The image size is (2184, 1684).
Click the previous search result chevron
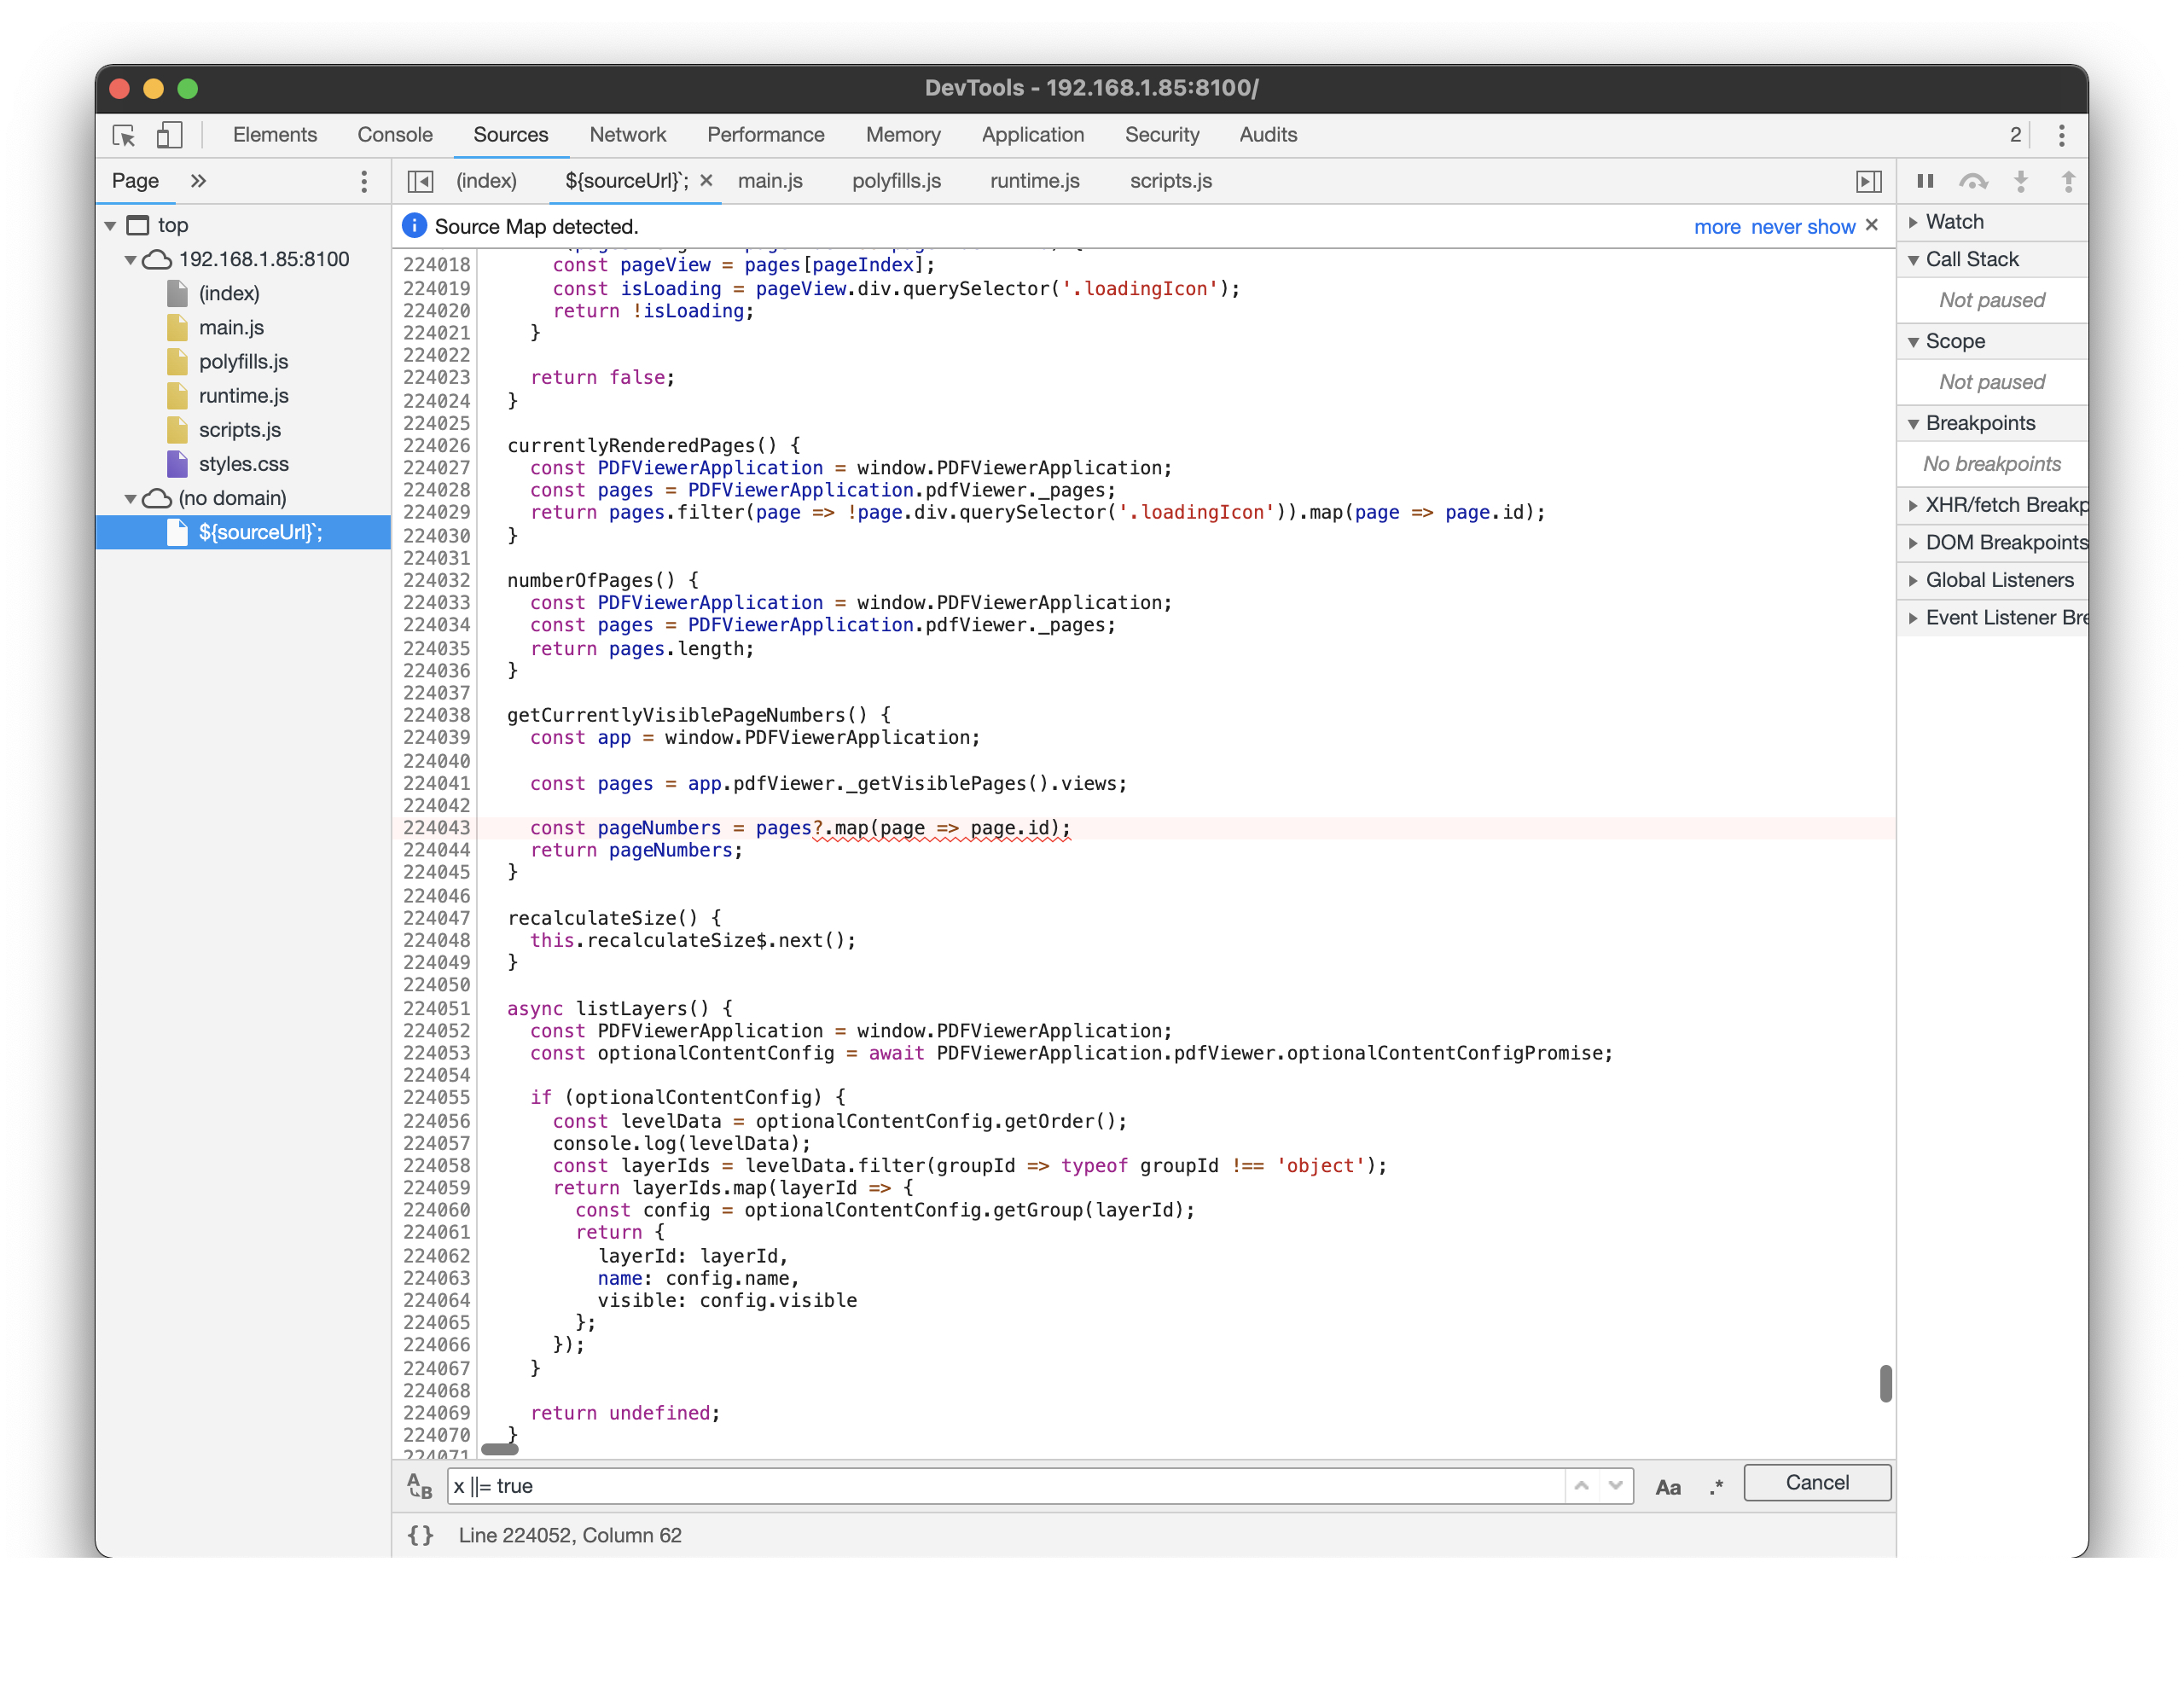(x=1581, y=1486)
